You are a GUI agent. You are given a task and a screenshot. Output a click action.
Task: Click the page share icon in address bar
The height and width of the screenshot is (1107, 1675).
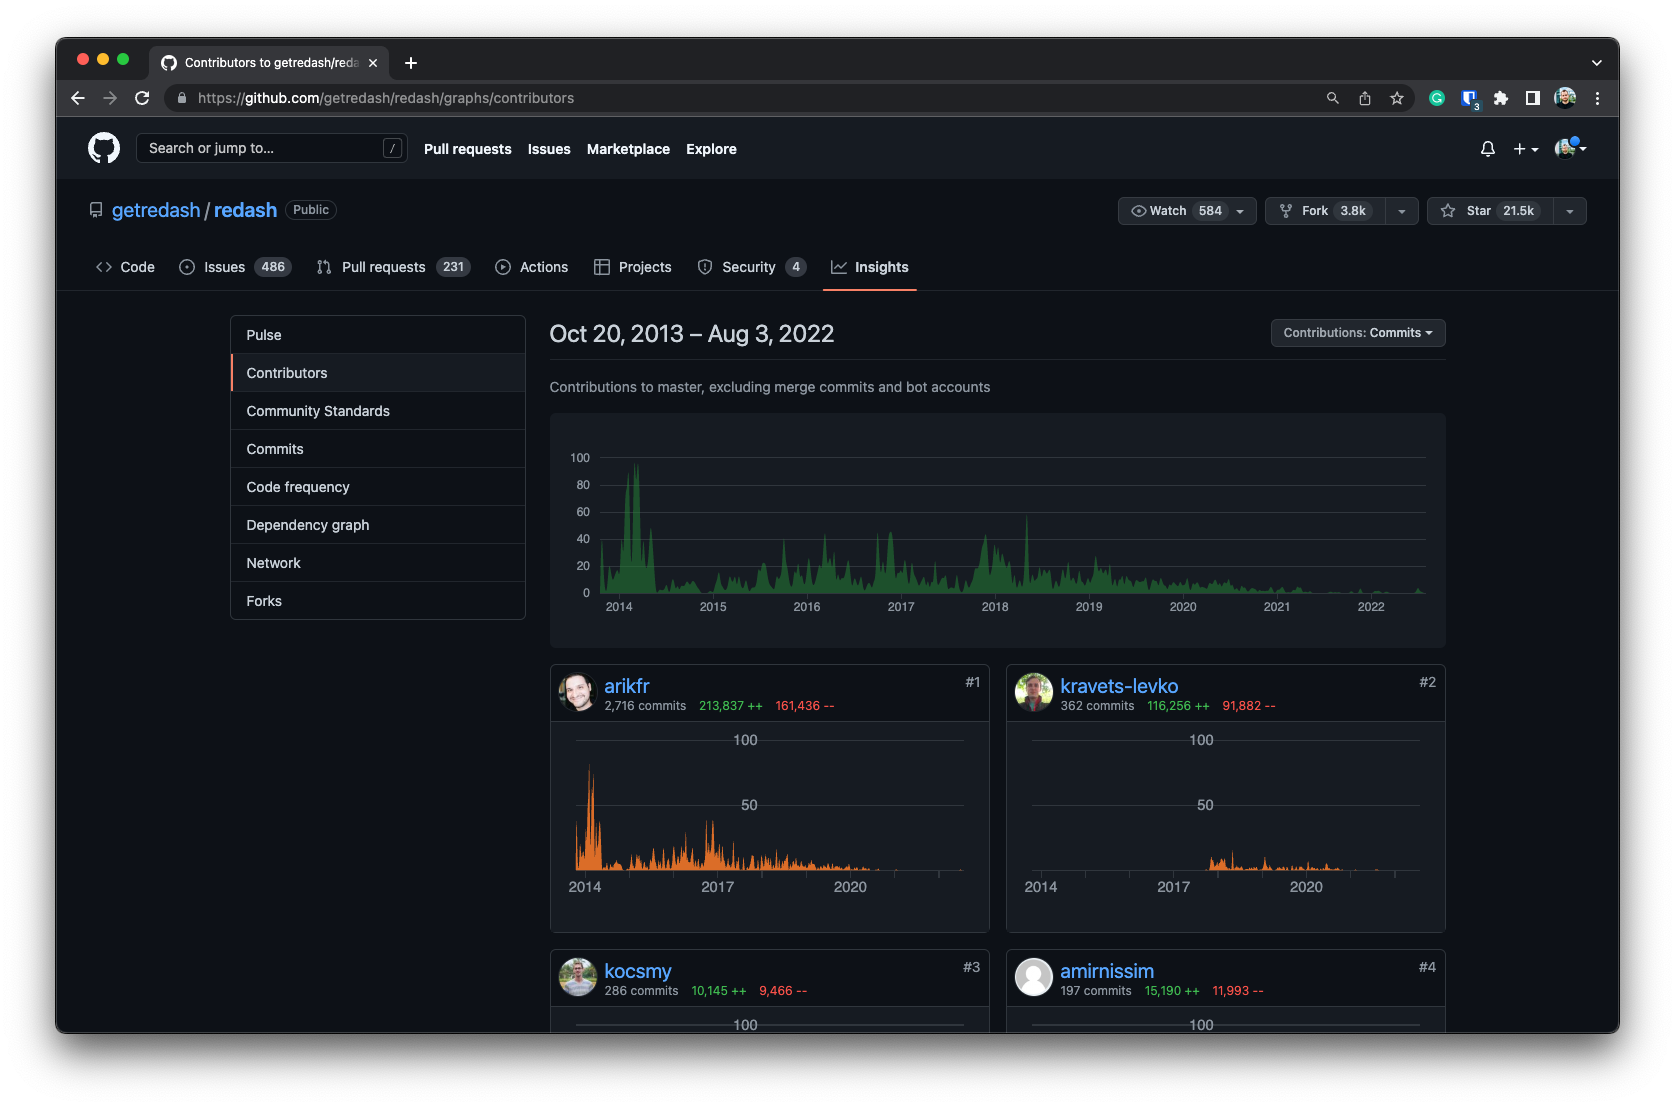click(x=1365, y=98)
